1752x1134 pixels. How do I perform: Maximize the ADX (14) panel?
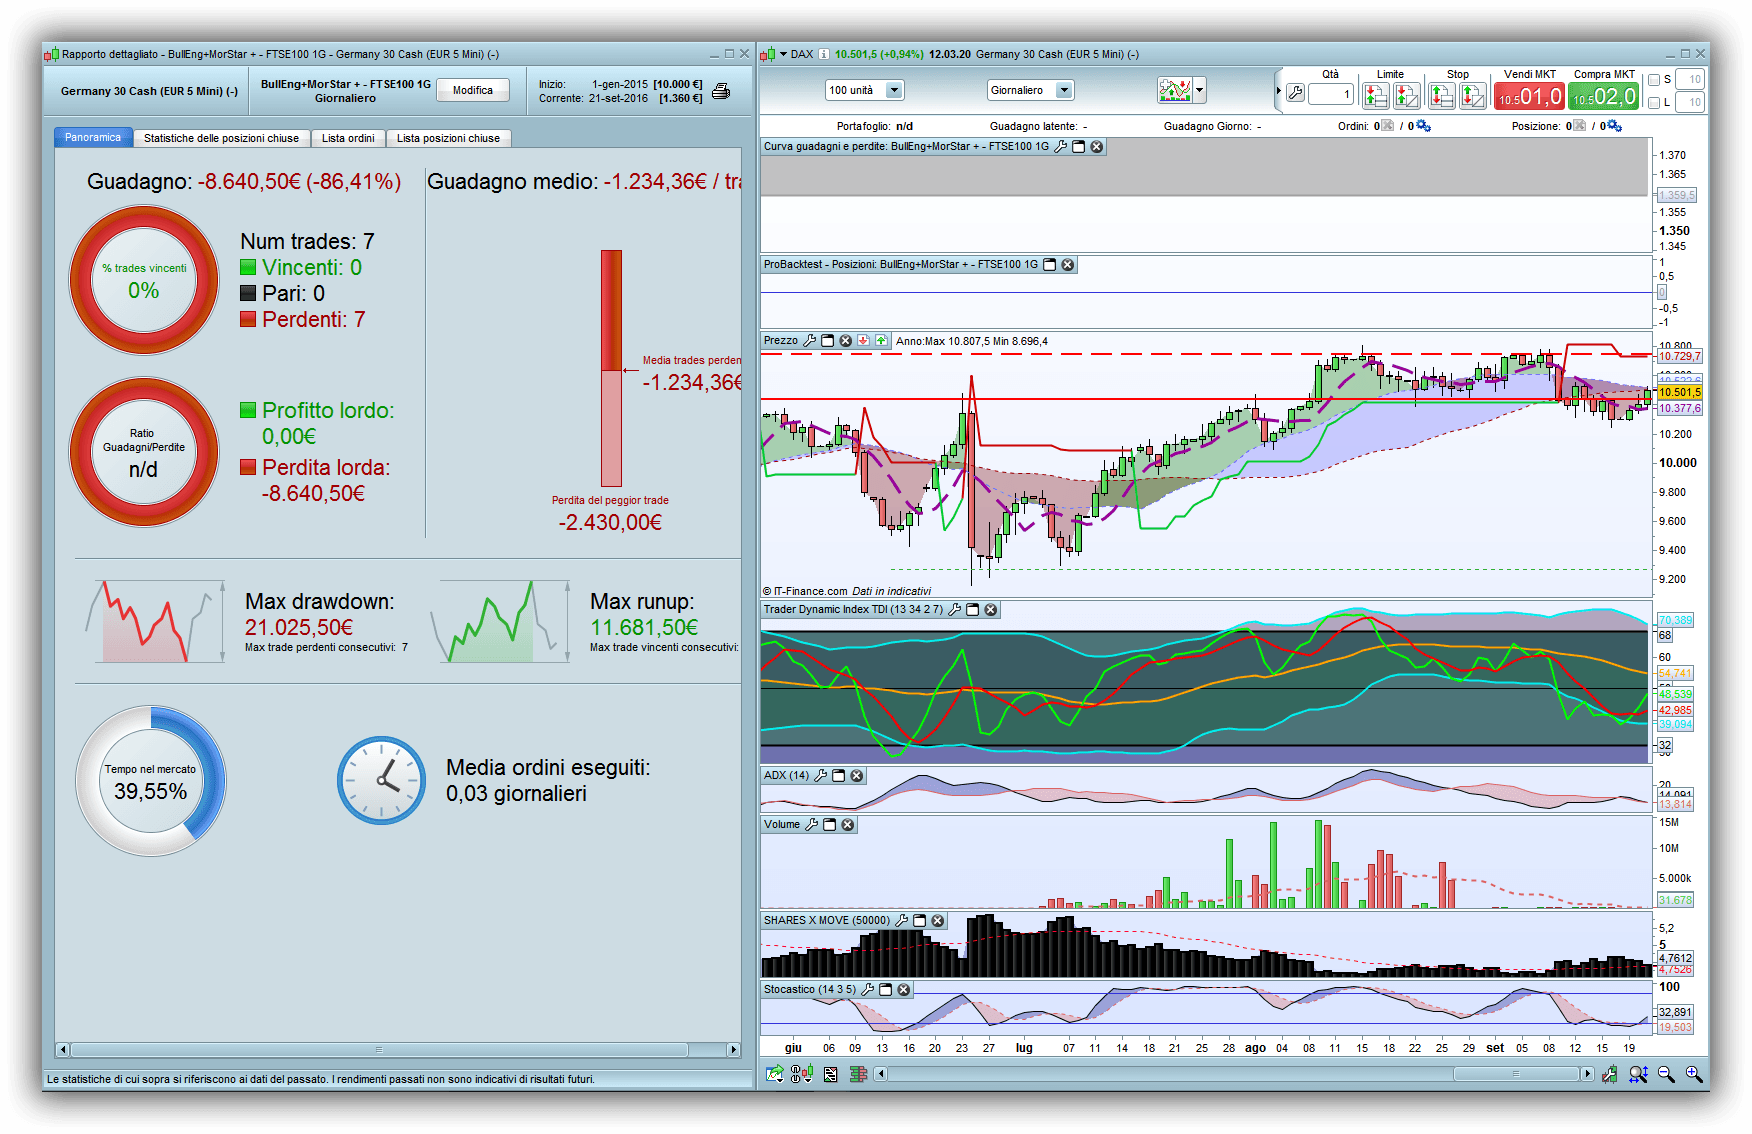tap(839, 776)
